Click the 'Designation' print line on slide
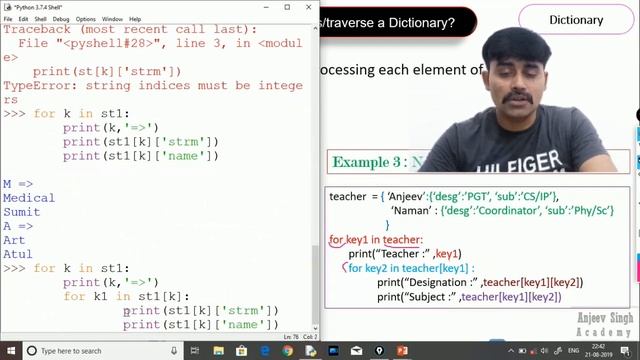640x360 pixels. click(x=480, y=282)
